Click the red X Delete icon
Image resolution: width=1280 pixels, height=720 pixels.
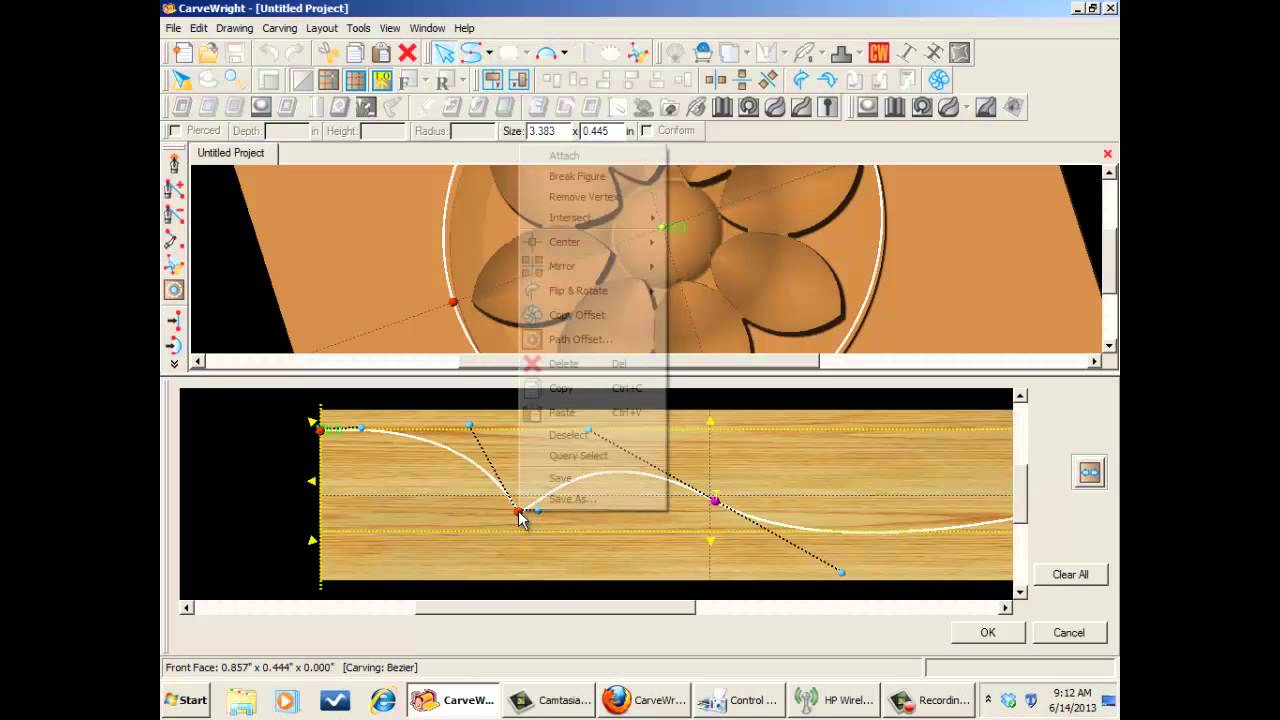point(407,53)
